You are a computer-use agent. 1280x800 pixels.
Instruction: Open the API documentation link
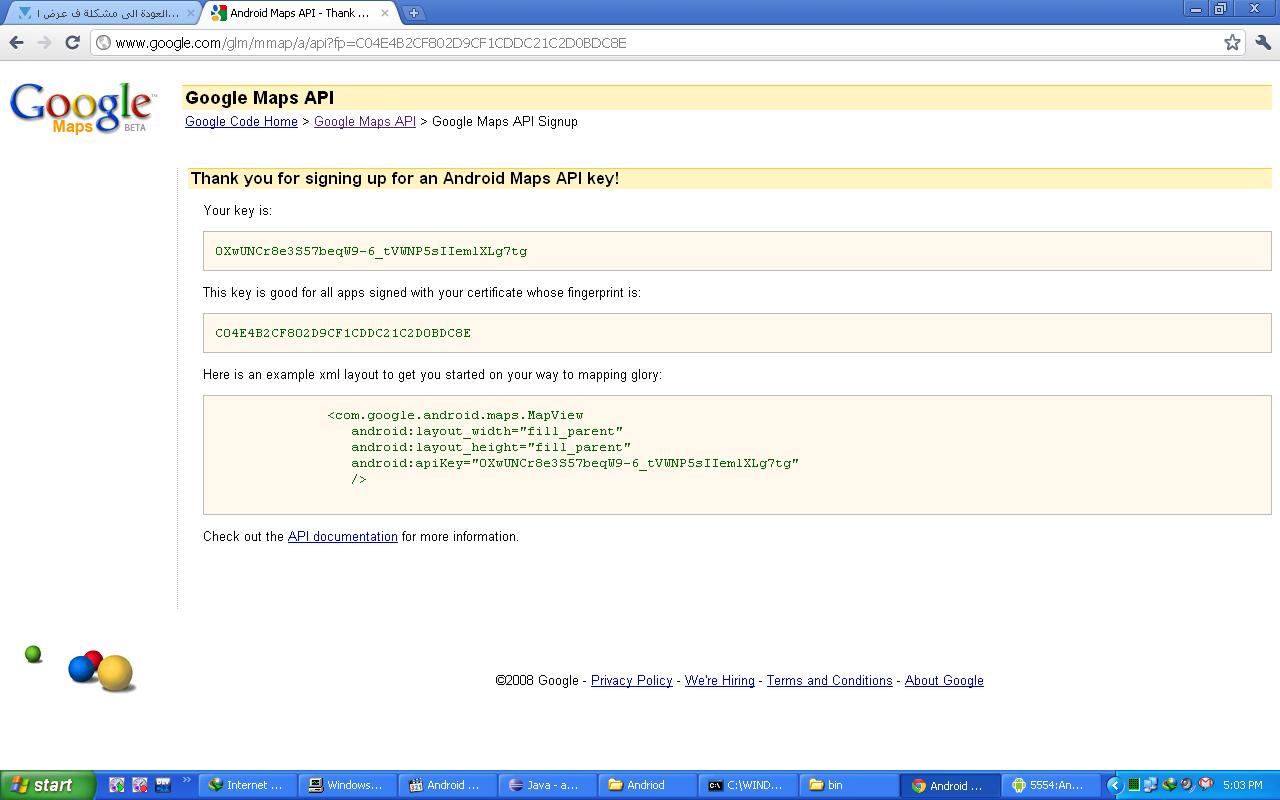pyautogui.click(x=342, y=536)
